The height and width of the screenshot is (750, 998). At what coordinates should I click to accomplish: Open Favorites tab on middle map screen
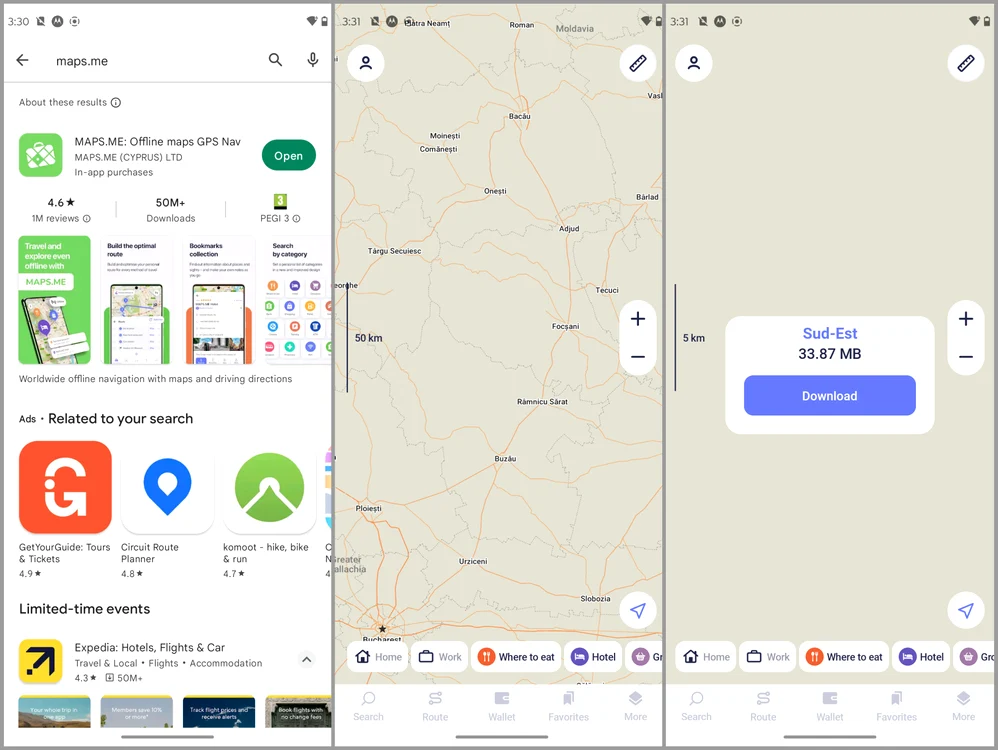[568, 706]
